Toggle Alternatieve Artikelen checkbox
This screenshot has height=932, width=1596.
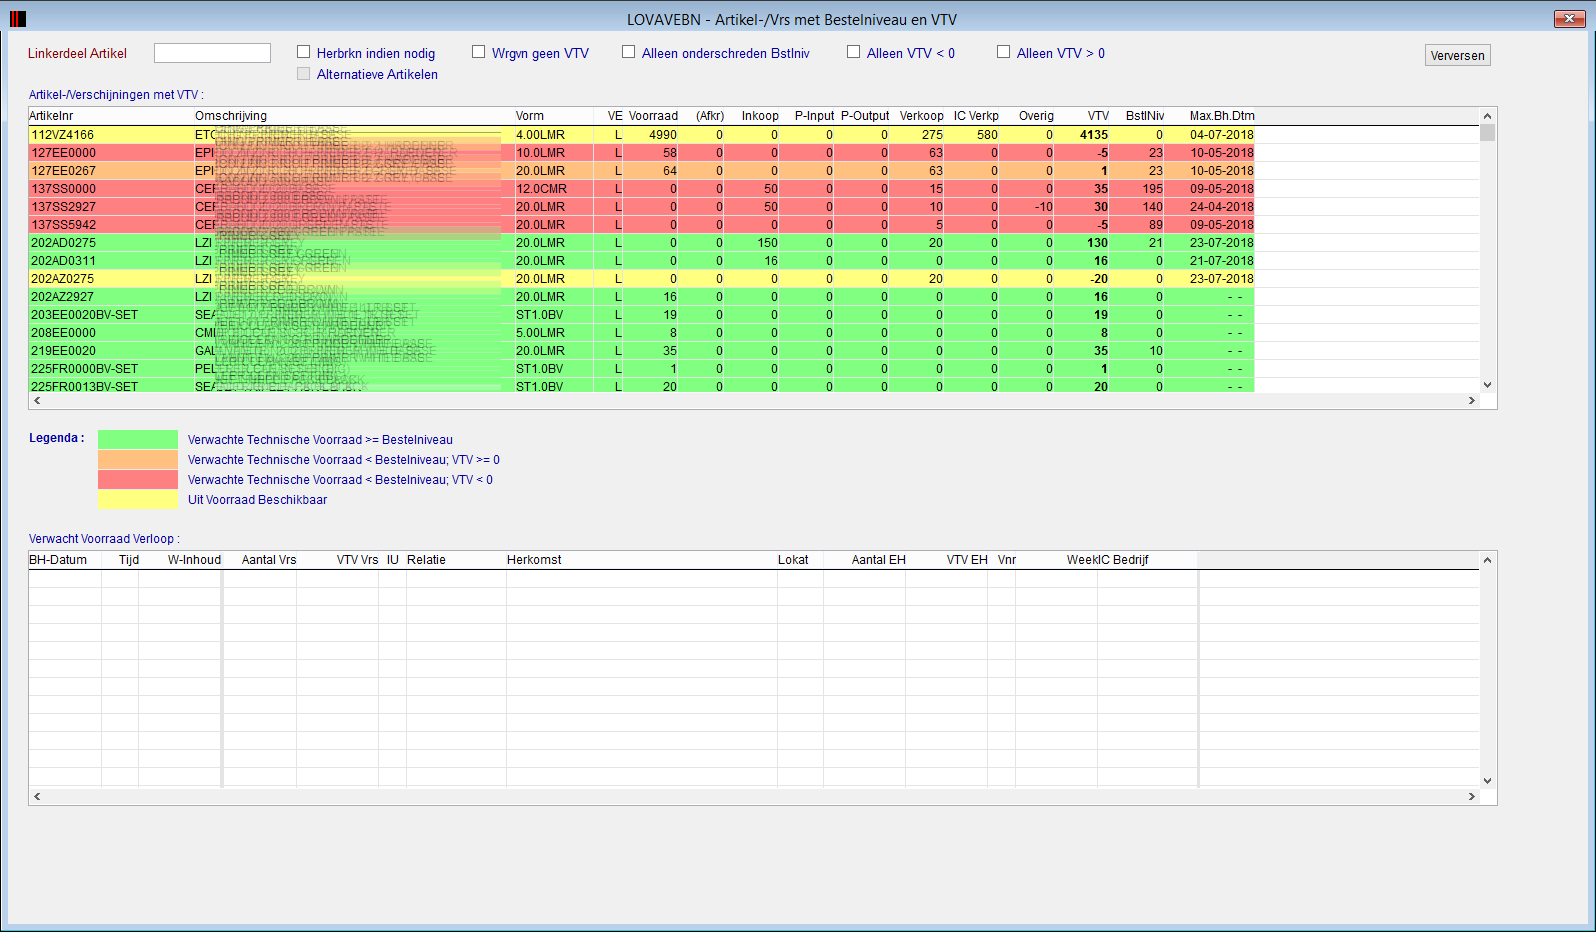point(304,74)
